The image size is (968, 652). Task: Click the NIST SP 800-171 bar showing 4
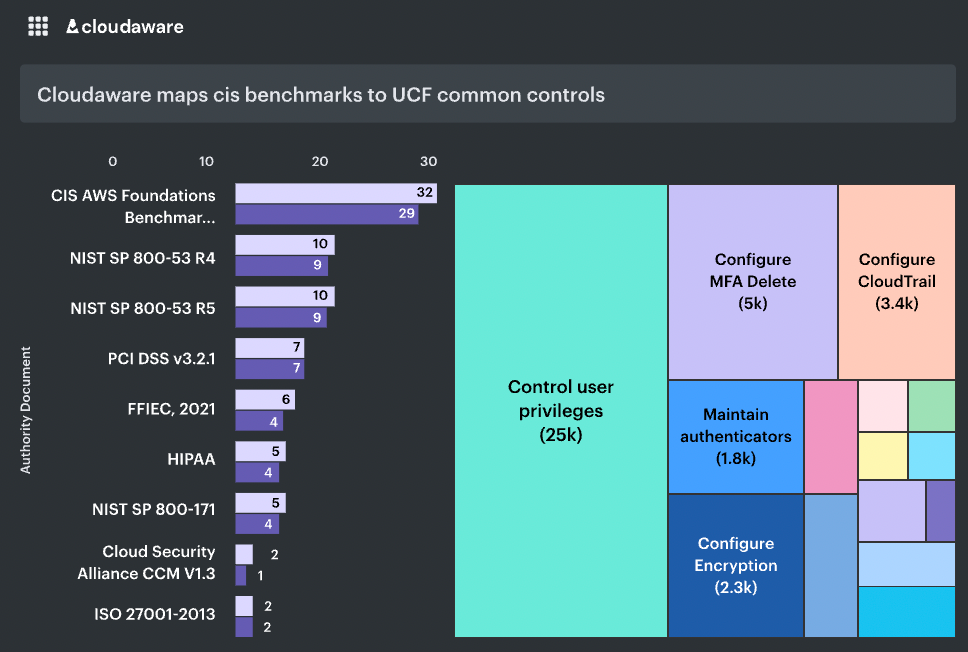click(257, 524)
